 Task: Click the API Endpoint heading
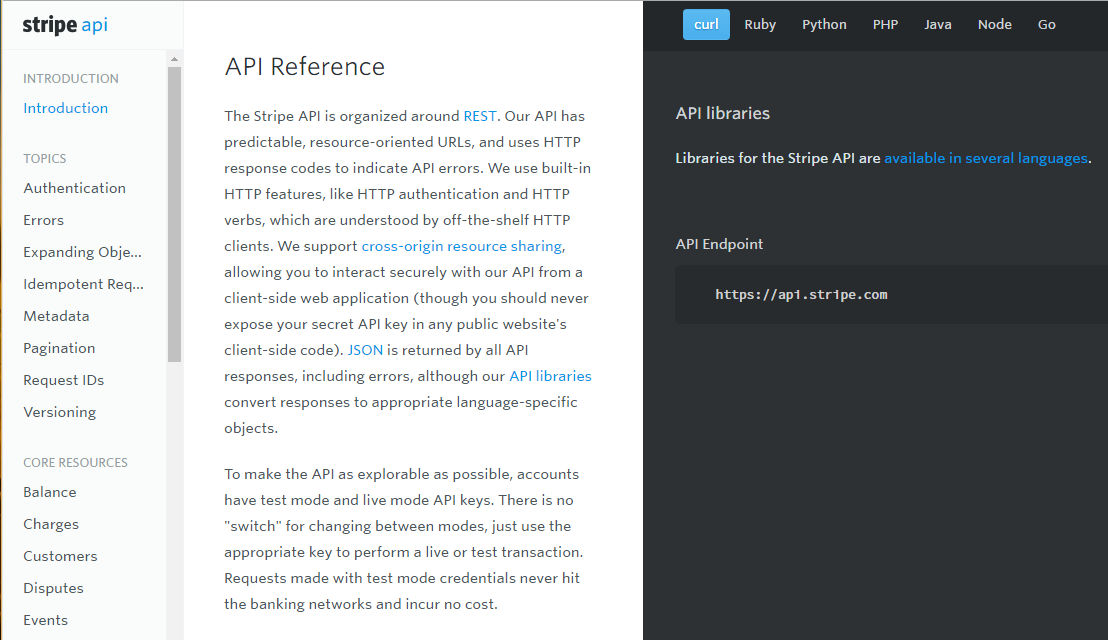pyautogui.click(x=719, y=244)
